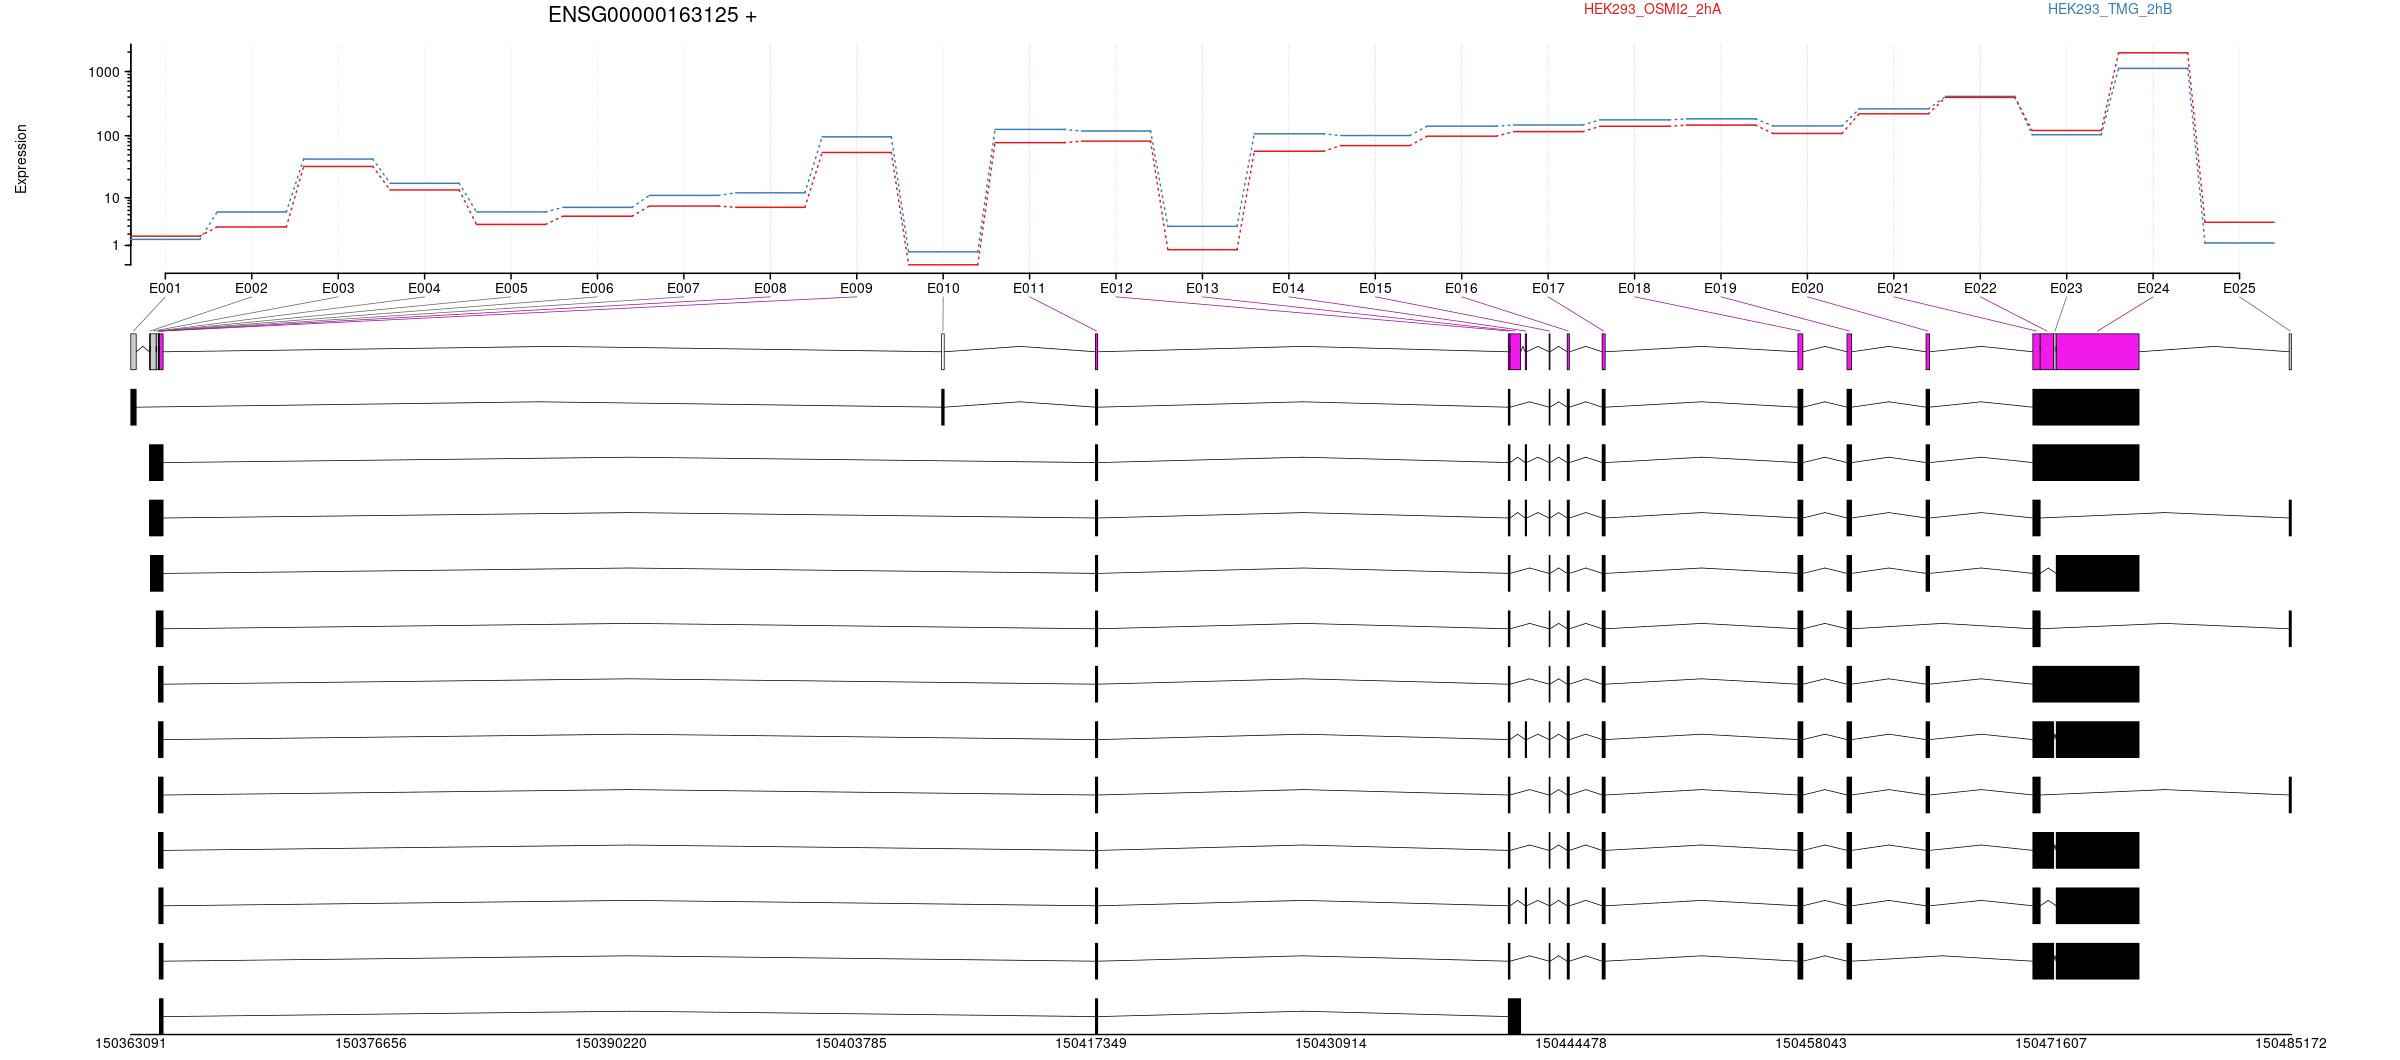2400x1060 pixels.
Task: Click exon label E017
Action: tap(1548, 288)
